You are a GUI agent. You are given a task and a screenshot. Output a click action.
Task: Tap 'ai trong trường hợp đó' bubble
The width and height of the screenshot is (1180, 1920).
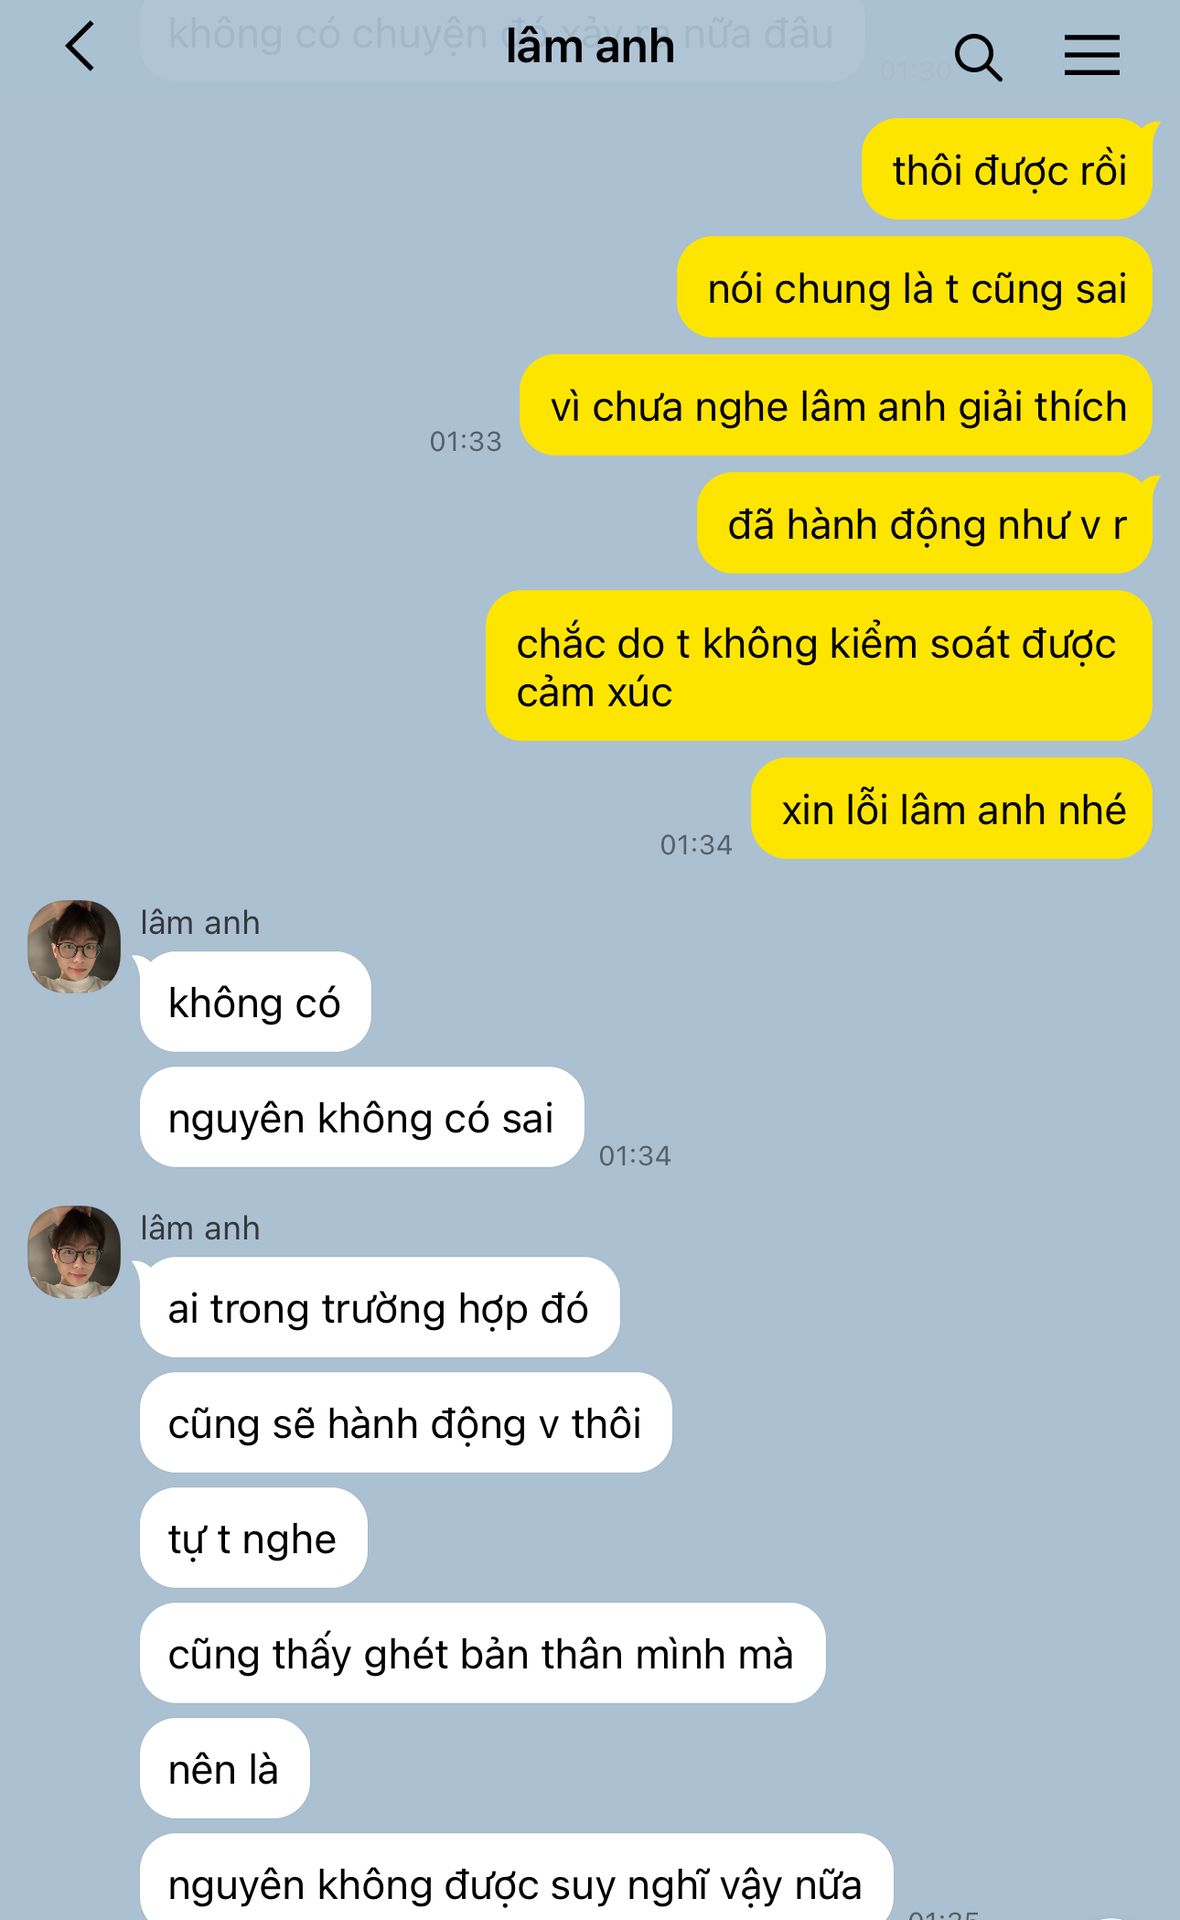(380, 1307)
